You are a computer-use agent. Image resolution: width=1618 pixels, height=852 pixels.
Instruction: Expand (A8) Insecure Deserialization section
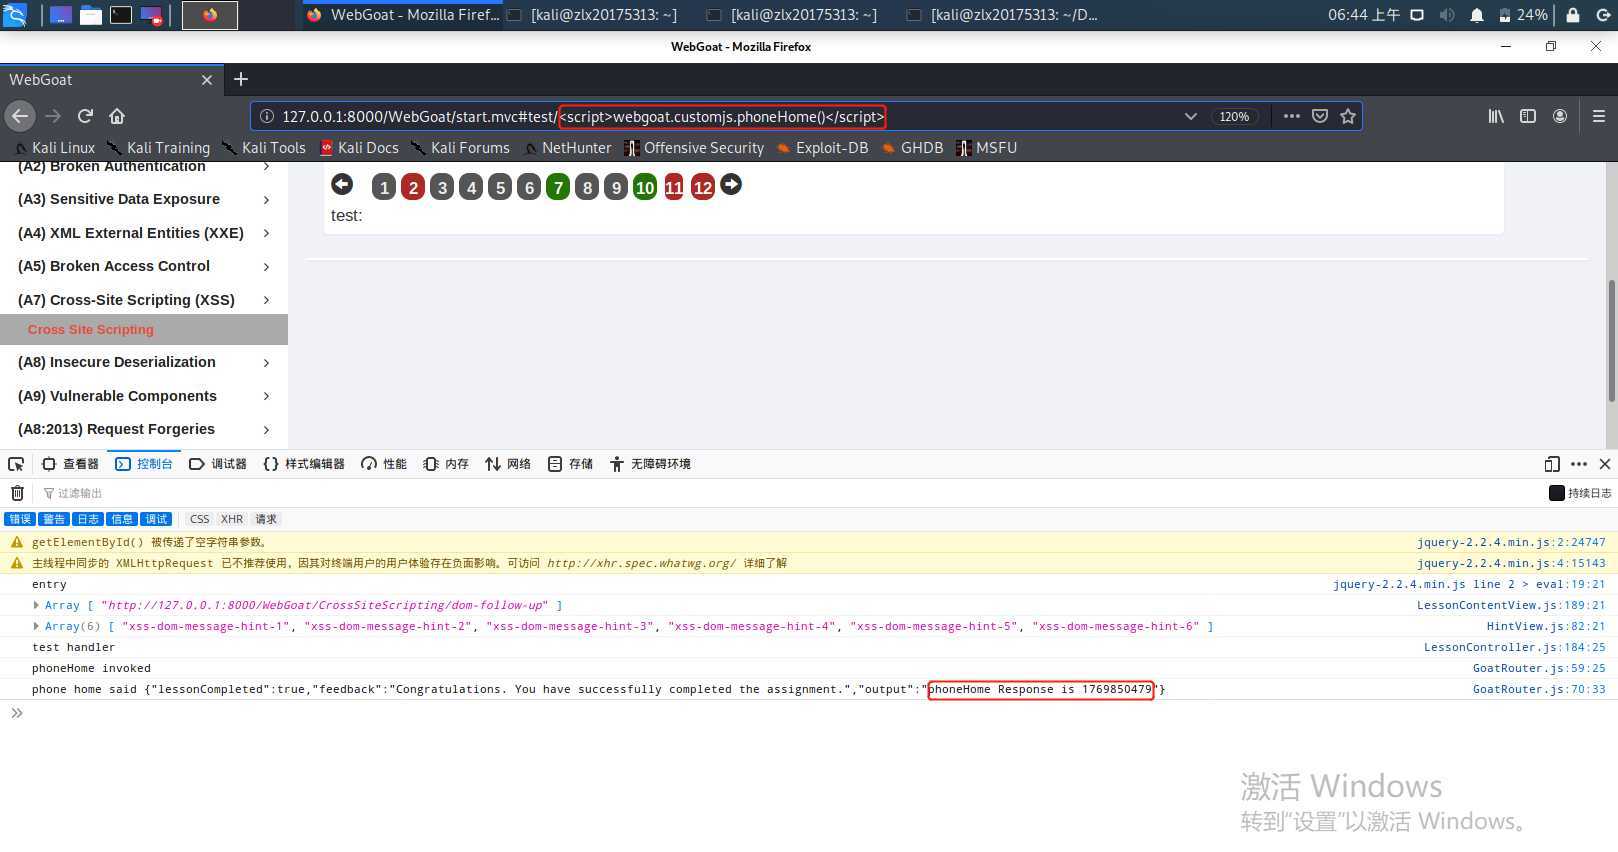[x=144, y=362]
